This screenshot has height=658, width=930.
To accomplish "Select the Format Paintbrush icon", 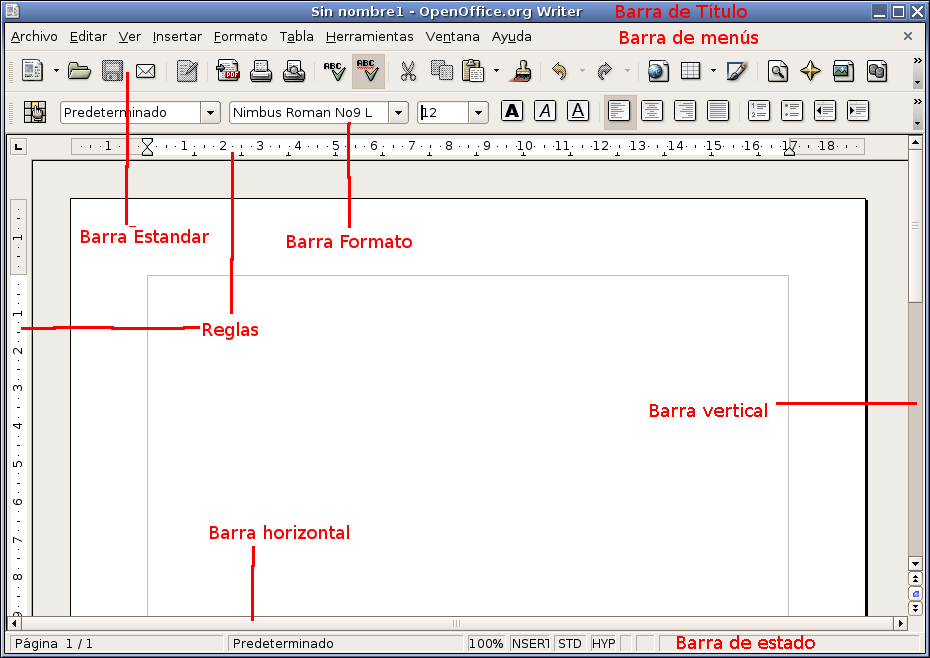I will (x=522, y=71).
